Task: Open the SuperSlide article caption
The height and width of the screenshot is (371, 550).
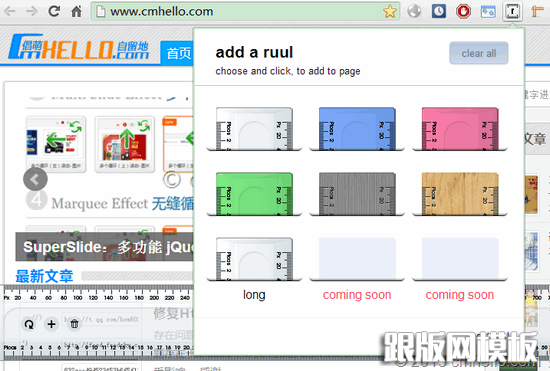Action: pos(105,247)
